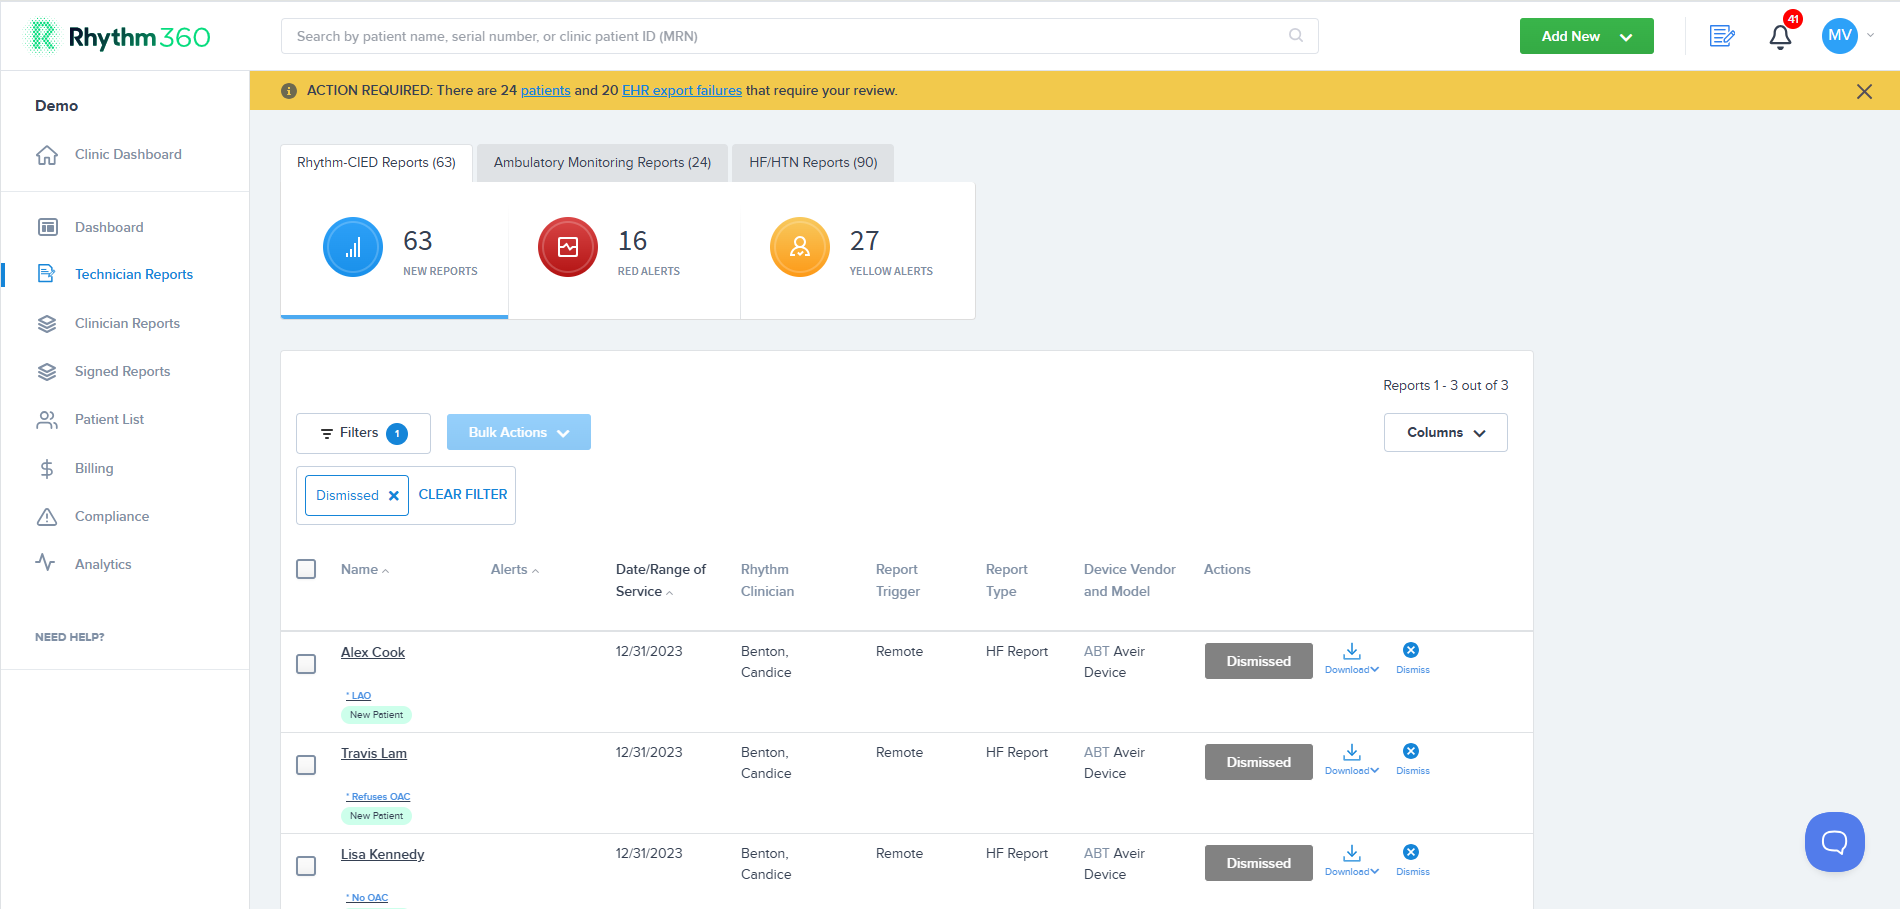
Task: Click the Clinic Dashboard home icon
Action: click(47, 155)
